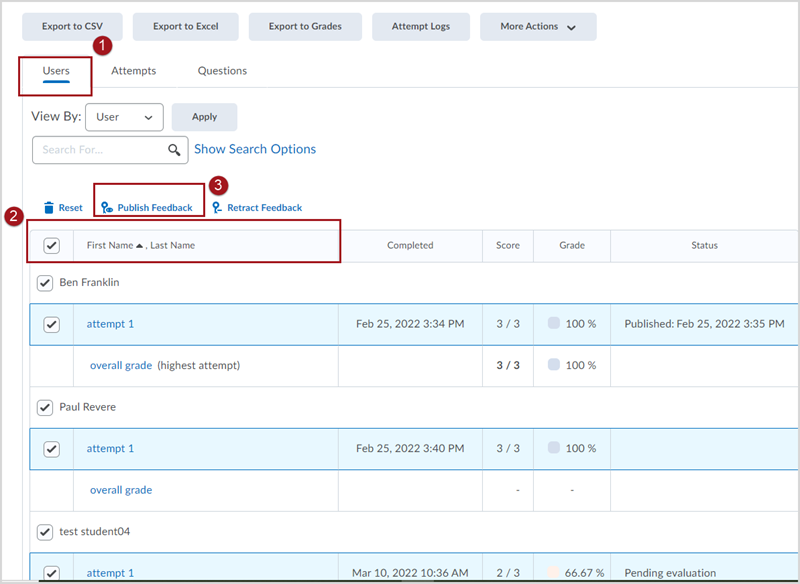Screen dimensions: 800x584
Task: Click the Reset trash can icon
Action: pos(49,208)
